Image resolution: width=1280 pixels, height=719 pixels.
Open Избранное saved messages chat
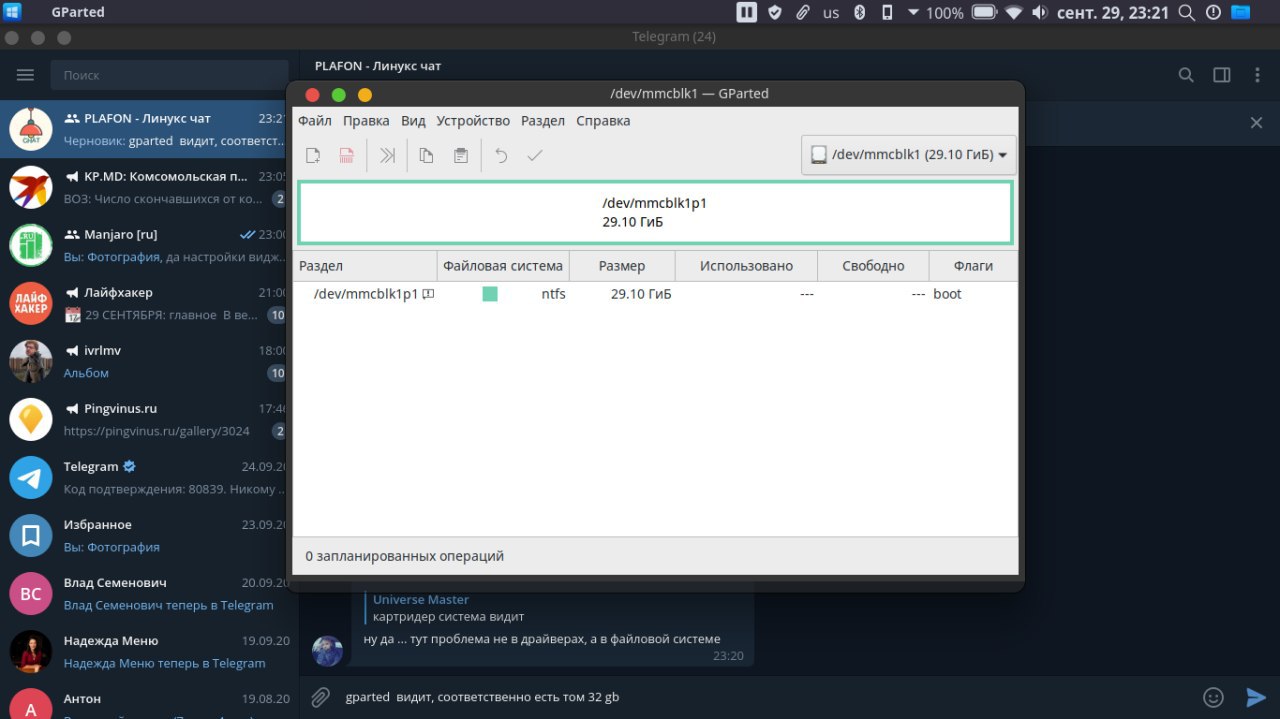point(144,535)
